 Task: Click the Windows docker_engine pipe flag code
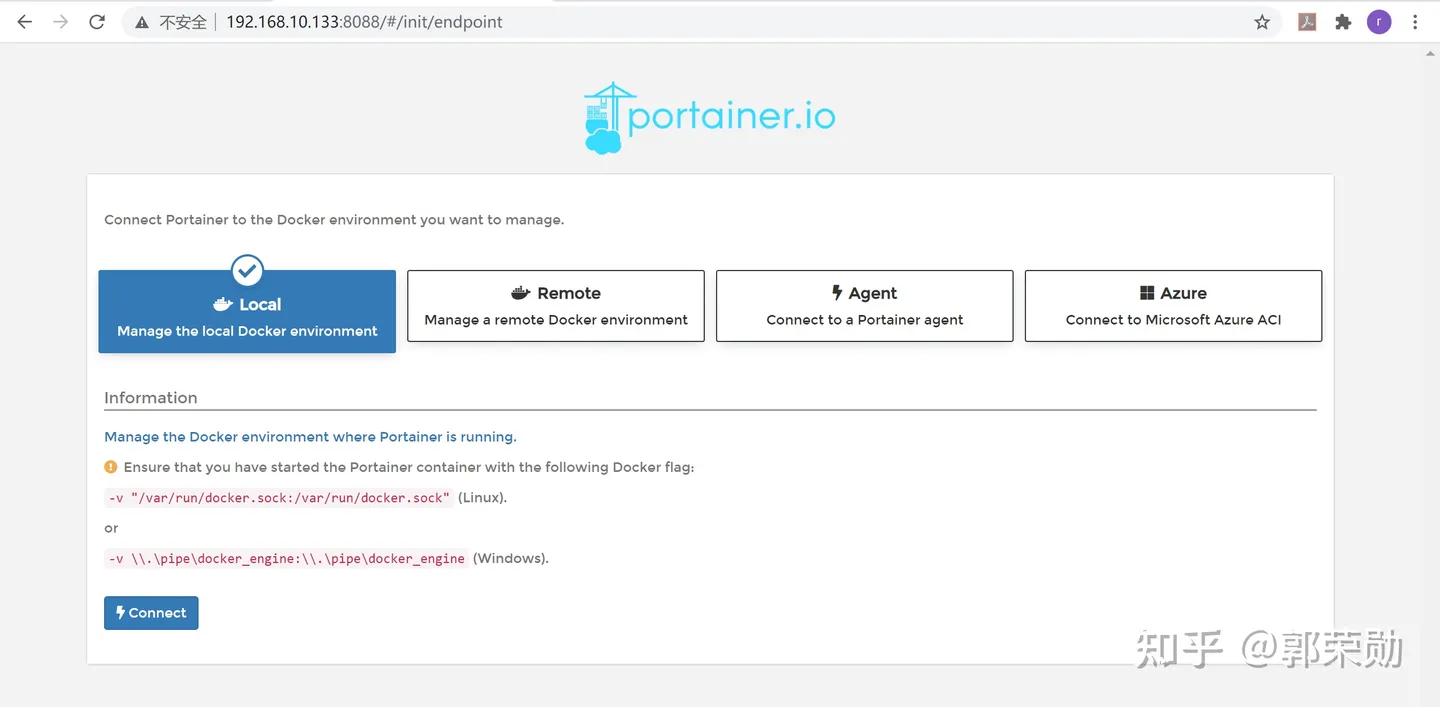(x=287, y=559)
